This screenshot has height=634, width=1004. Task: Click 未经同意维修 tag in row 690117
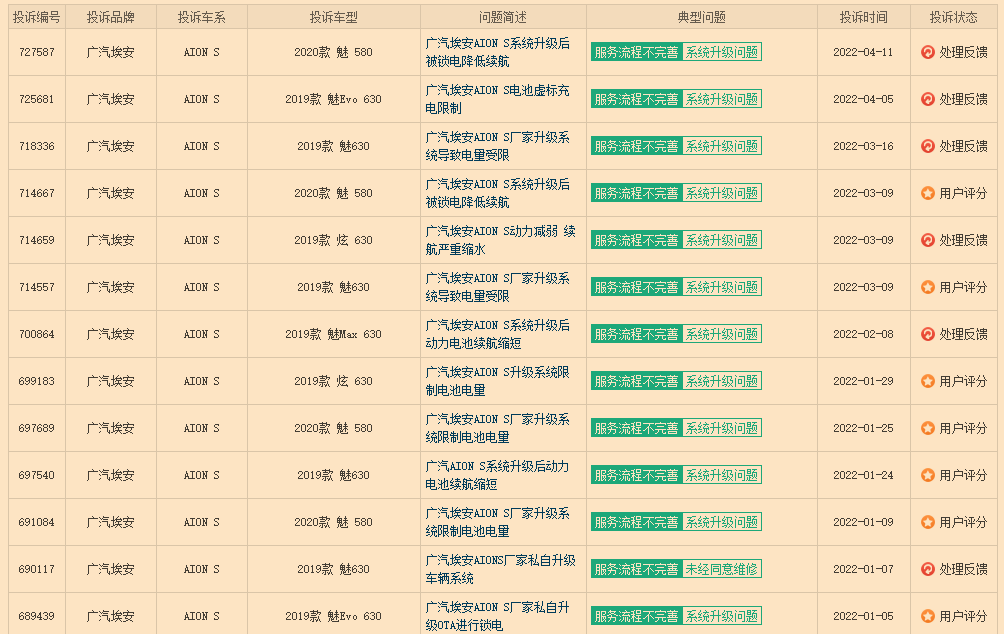(722, 569)
